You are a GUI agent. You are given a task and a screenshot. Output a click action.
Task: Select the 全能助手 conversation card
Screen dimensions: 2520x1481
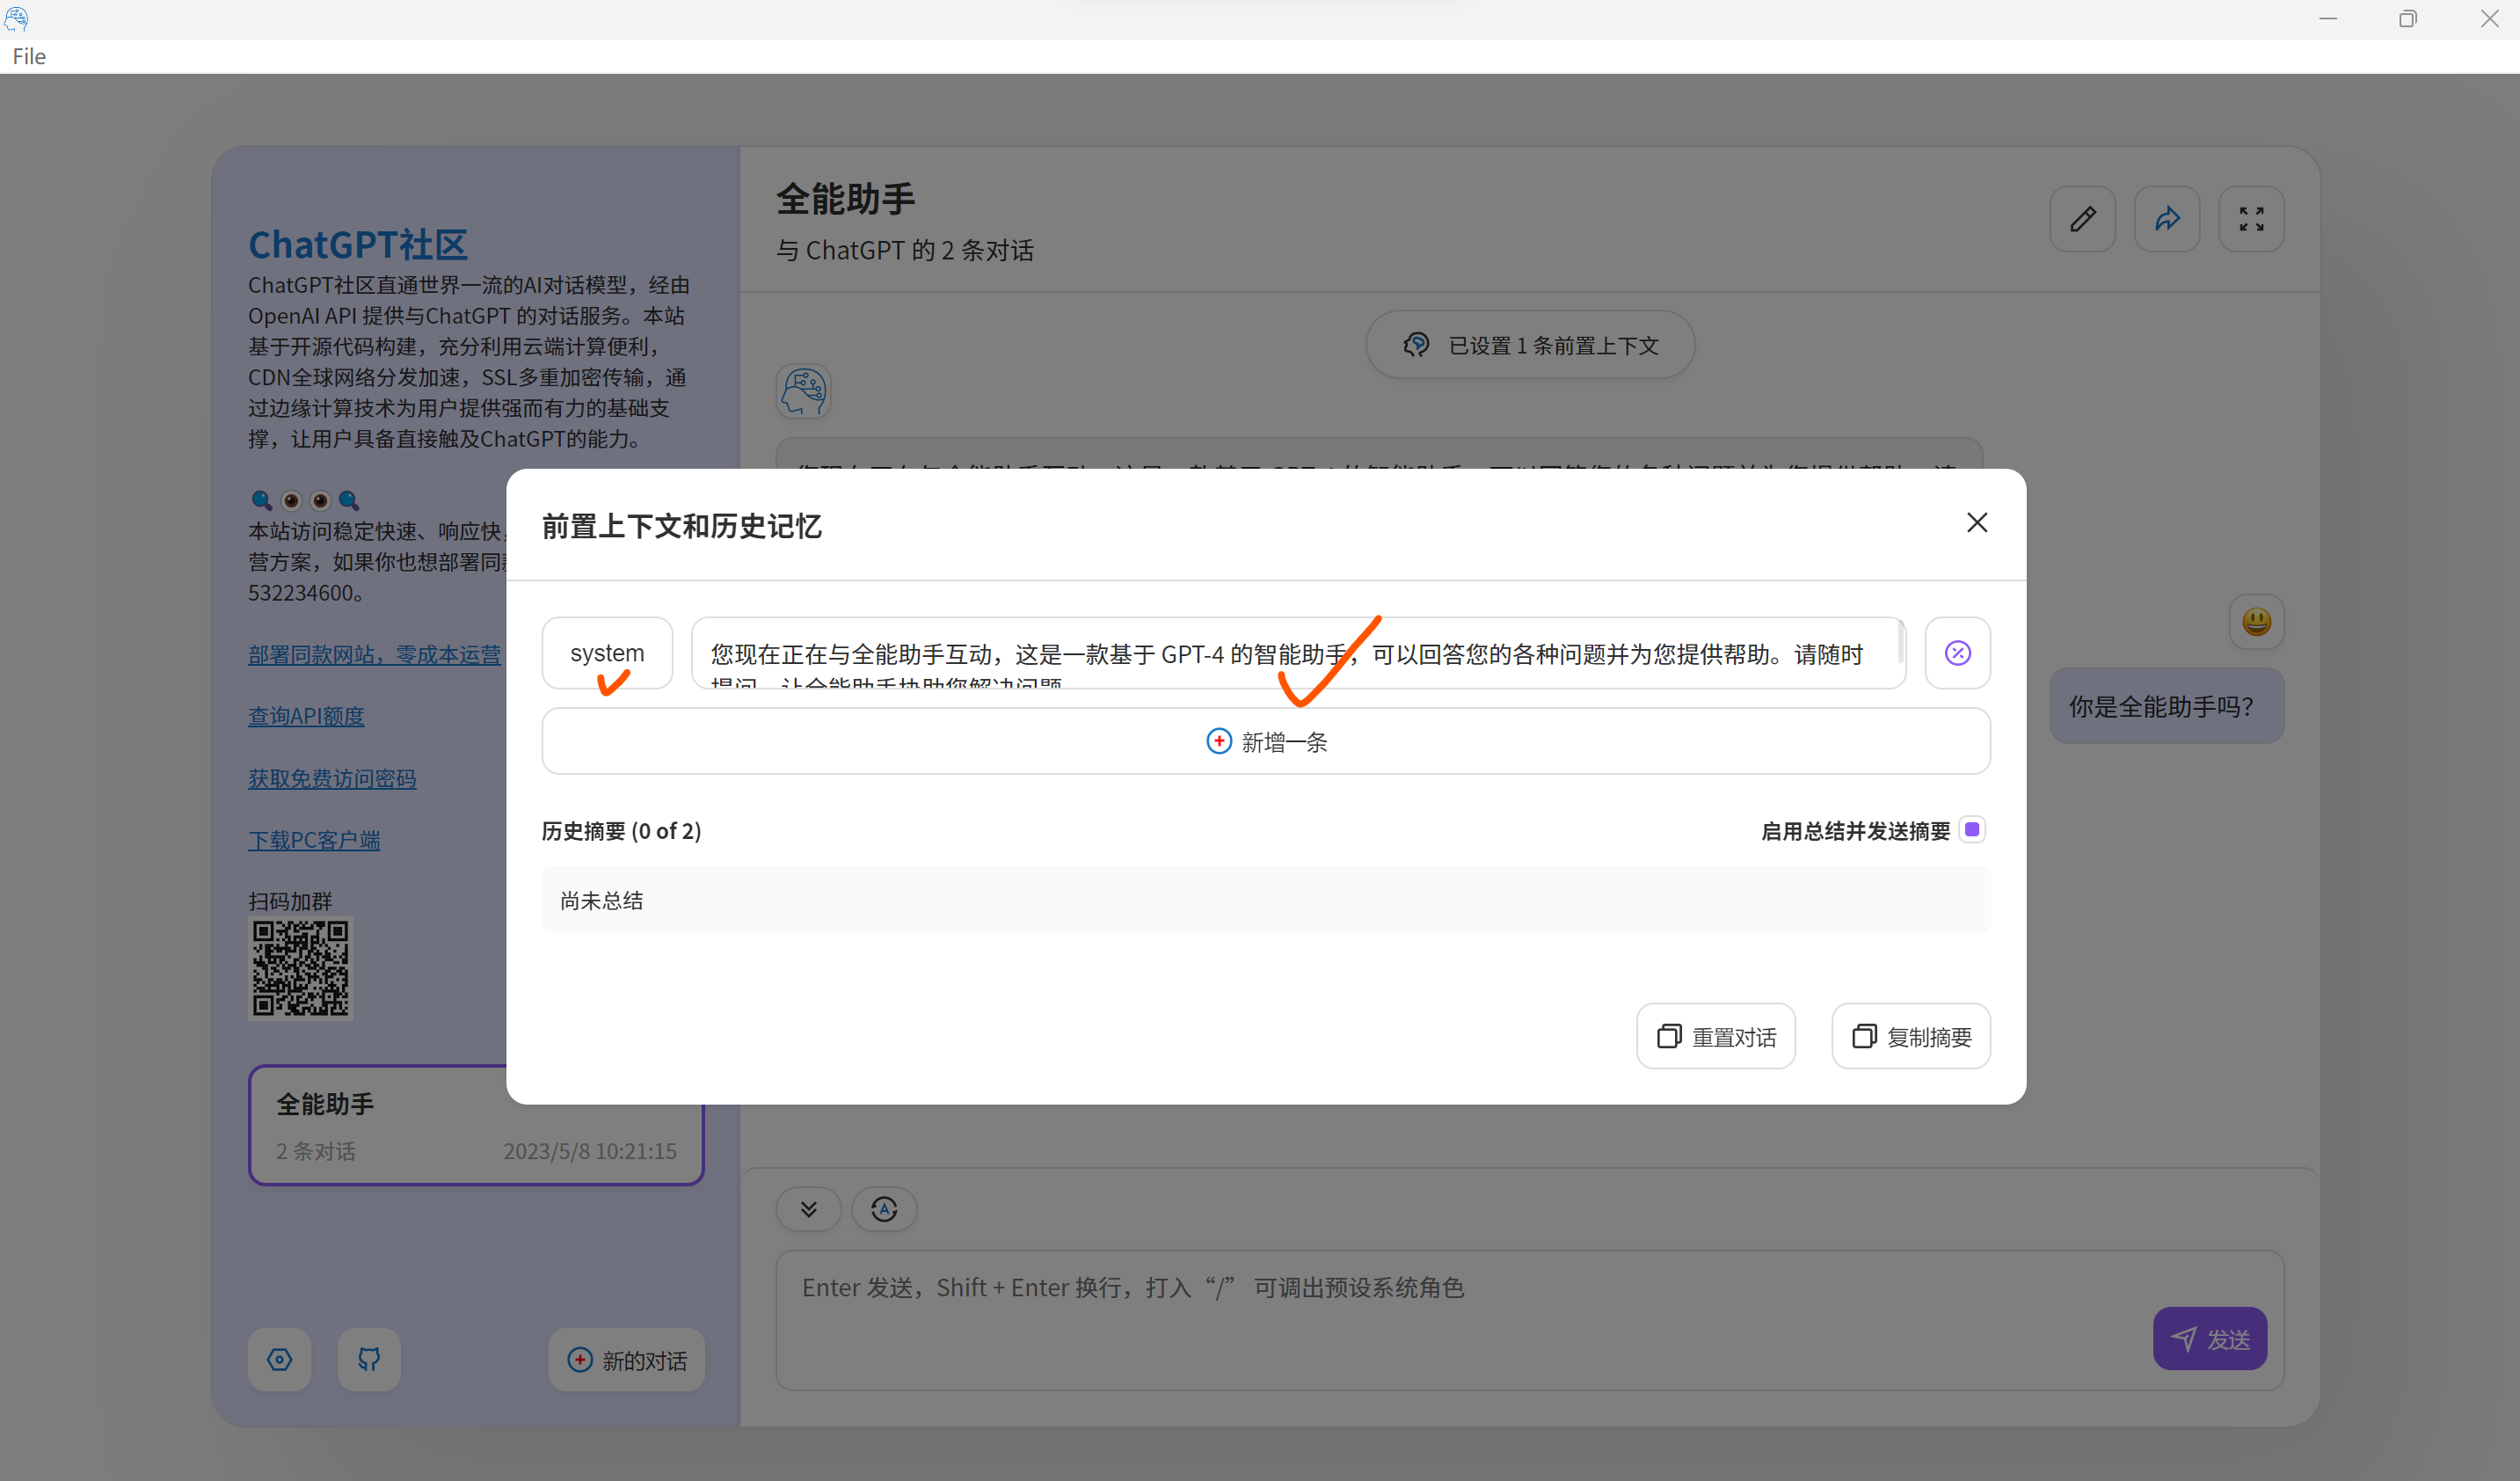point(476,1125)
